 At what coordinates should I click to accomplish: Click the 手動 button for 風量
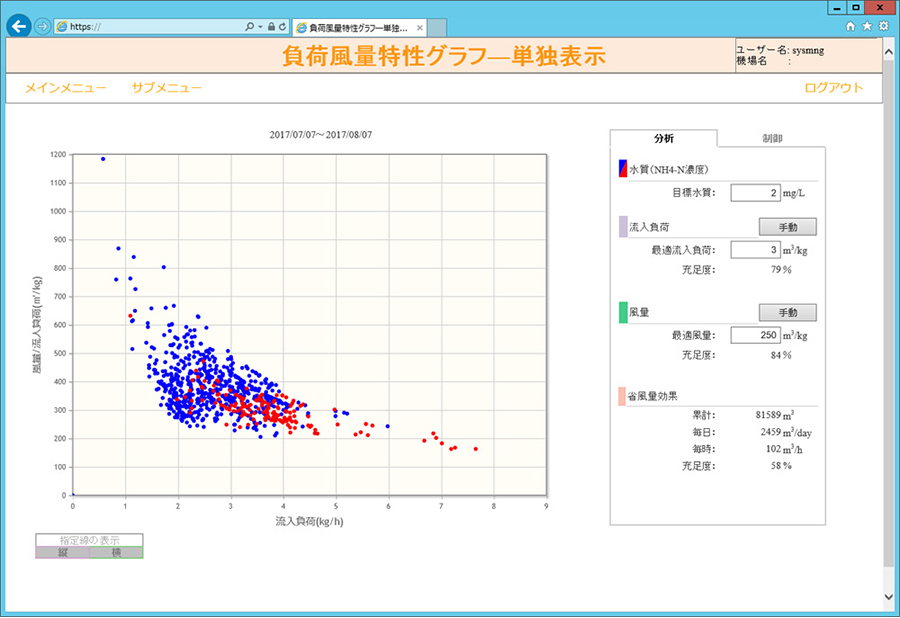788,313
